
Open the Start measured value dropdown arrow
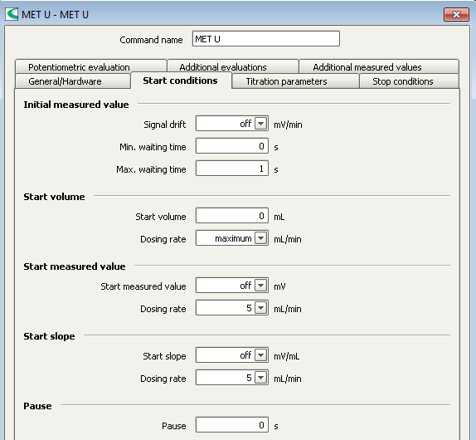[261, 286]
